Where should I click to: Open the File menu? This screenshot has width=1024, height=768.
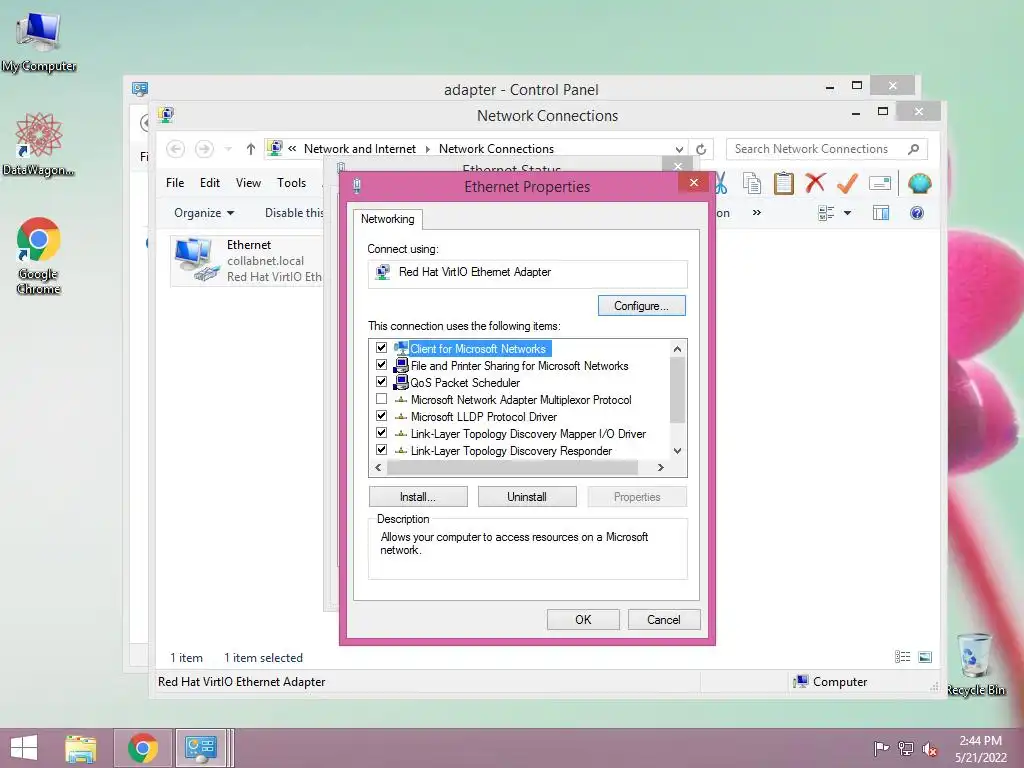pos(175,183)
